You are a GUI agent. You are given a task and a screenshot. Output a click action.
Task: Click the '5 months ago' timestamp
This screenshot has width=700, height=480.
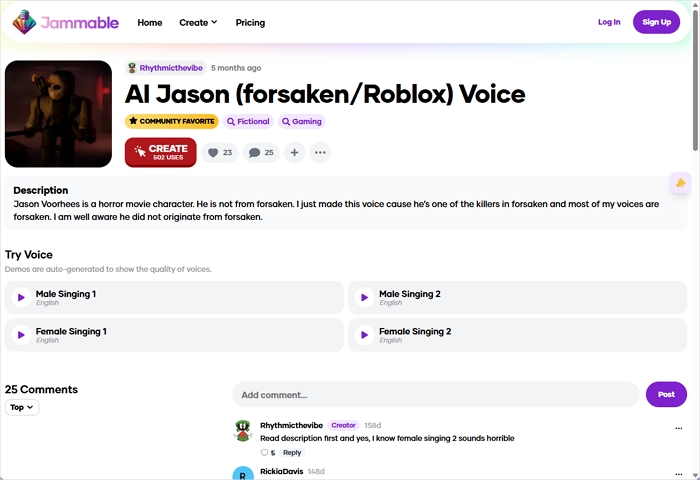(236, 68)
